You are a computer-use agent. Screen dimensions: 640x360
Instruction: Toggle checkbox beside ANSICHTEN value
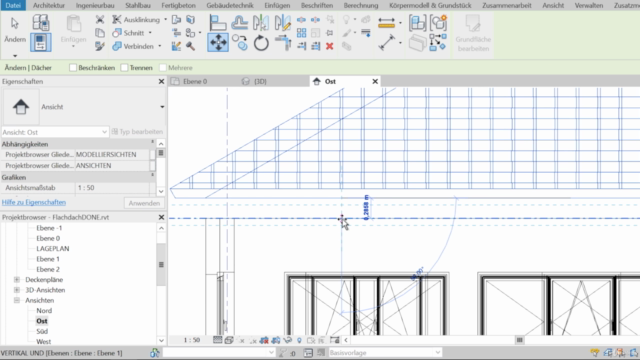point(153,166)
